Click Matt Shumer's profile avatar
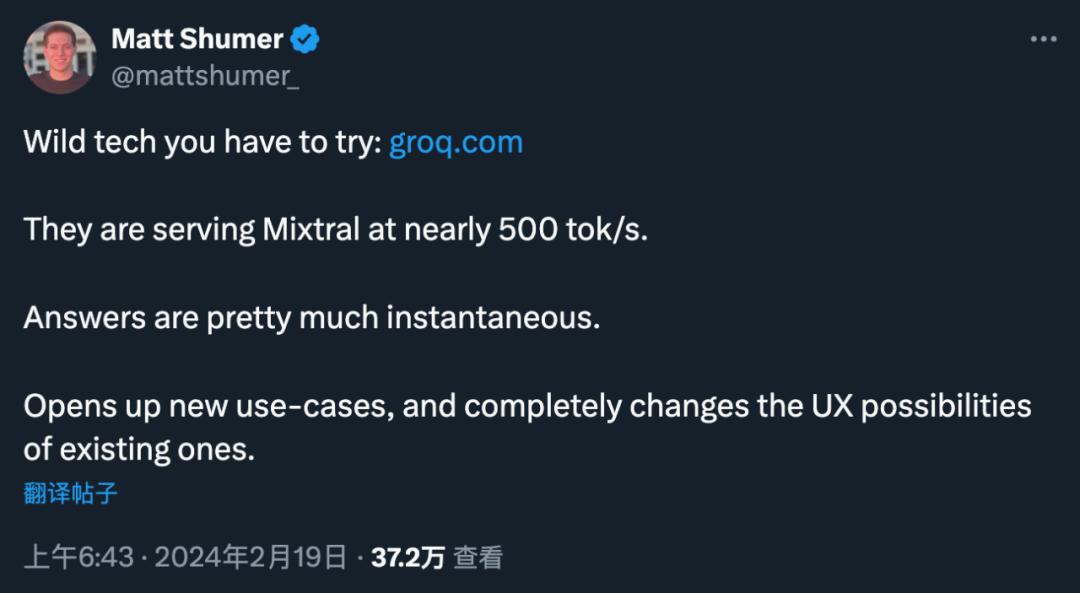 [x=59, y=58]
